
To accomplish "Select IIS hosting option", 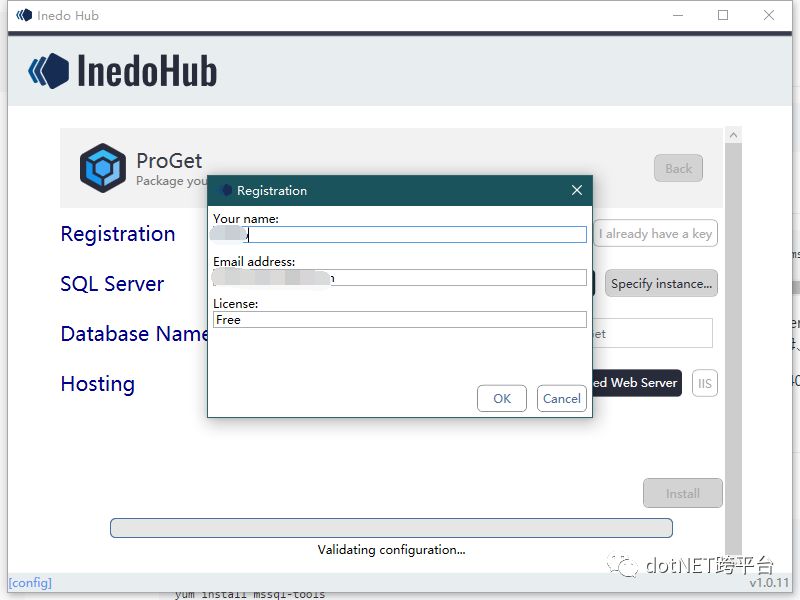I will coord(705,383).
